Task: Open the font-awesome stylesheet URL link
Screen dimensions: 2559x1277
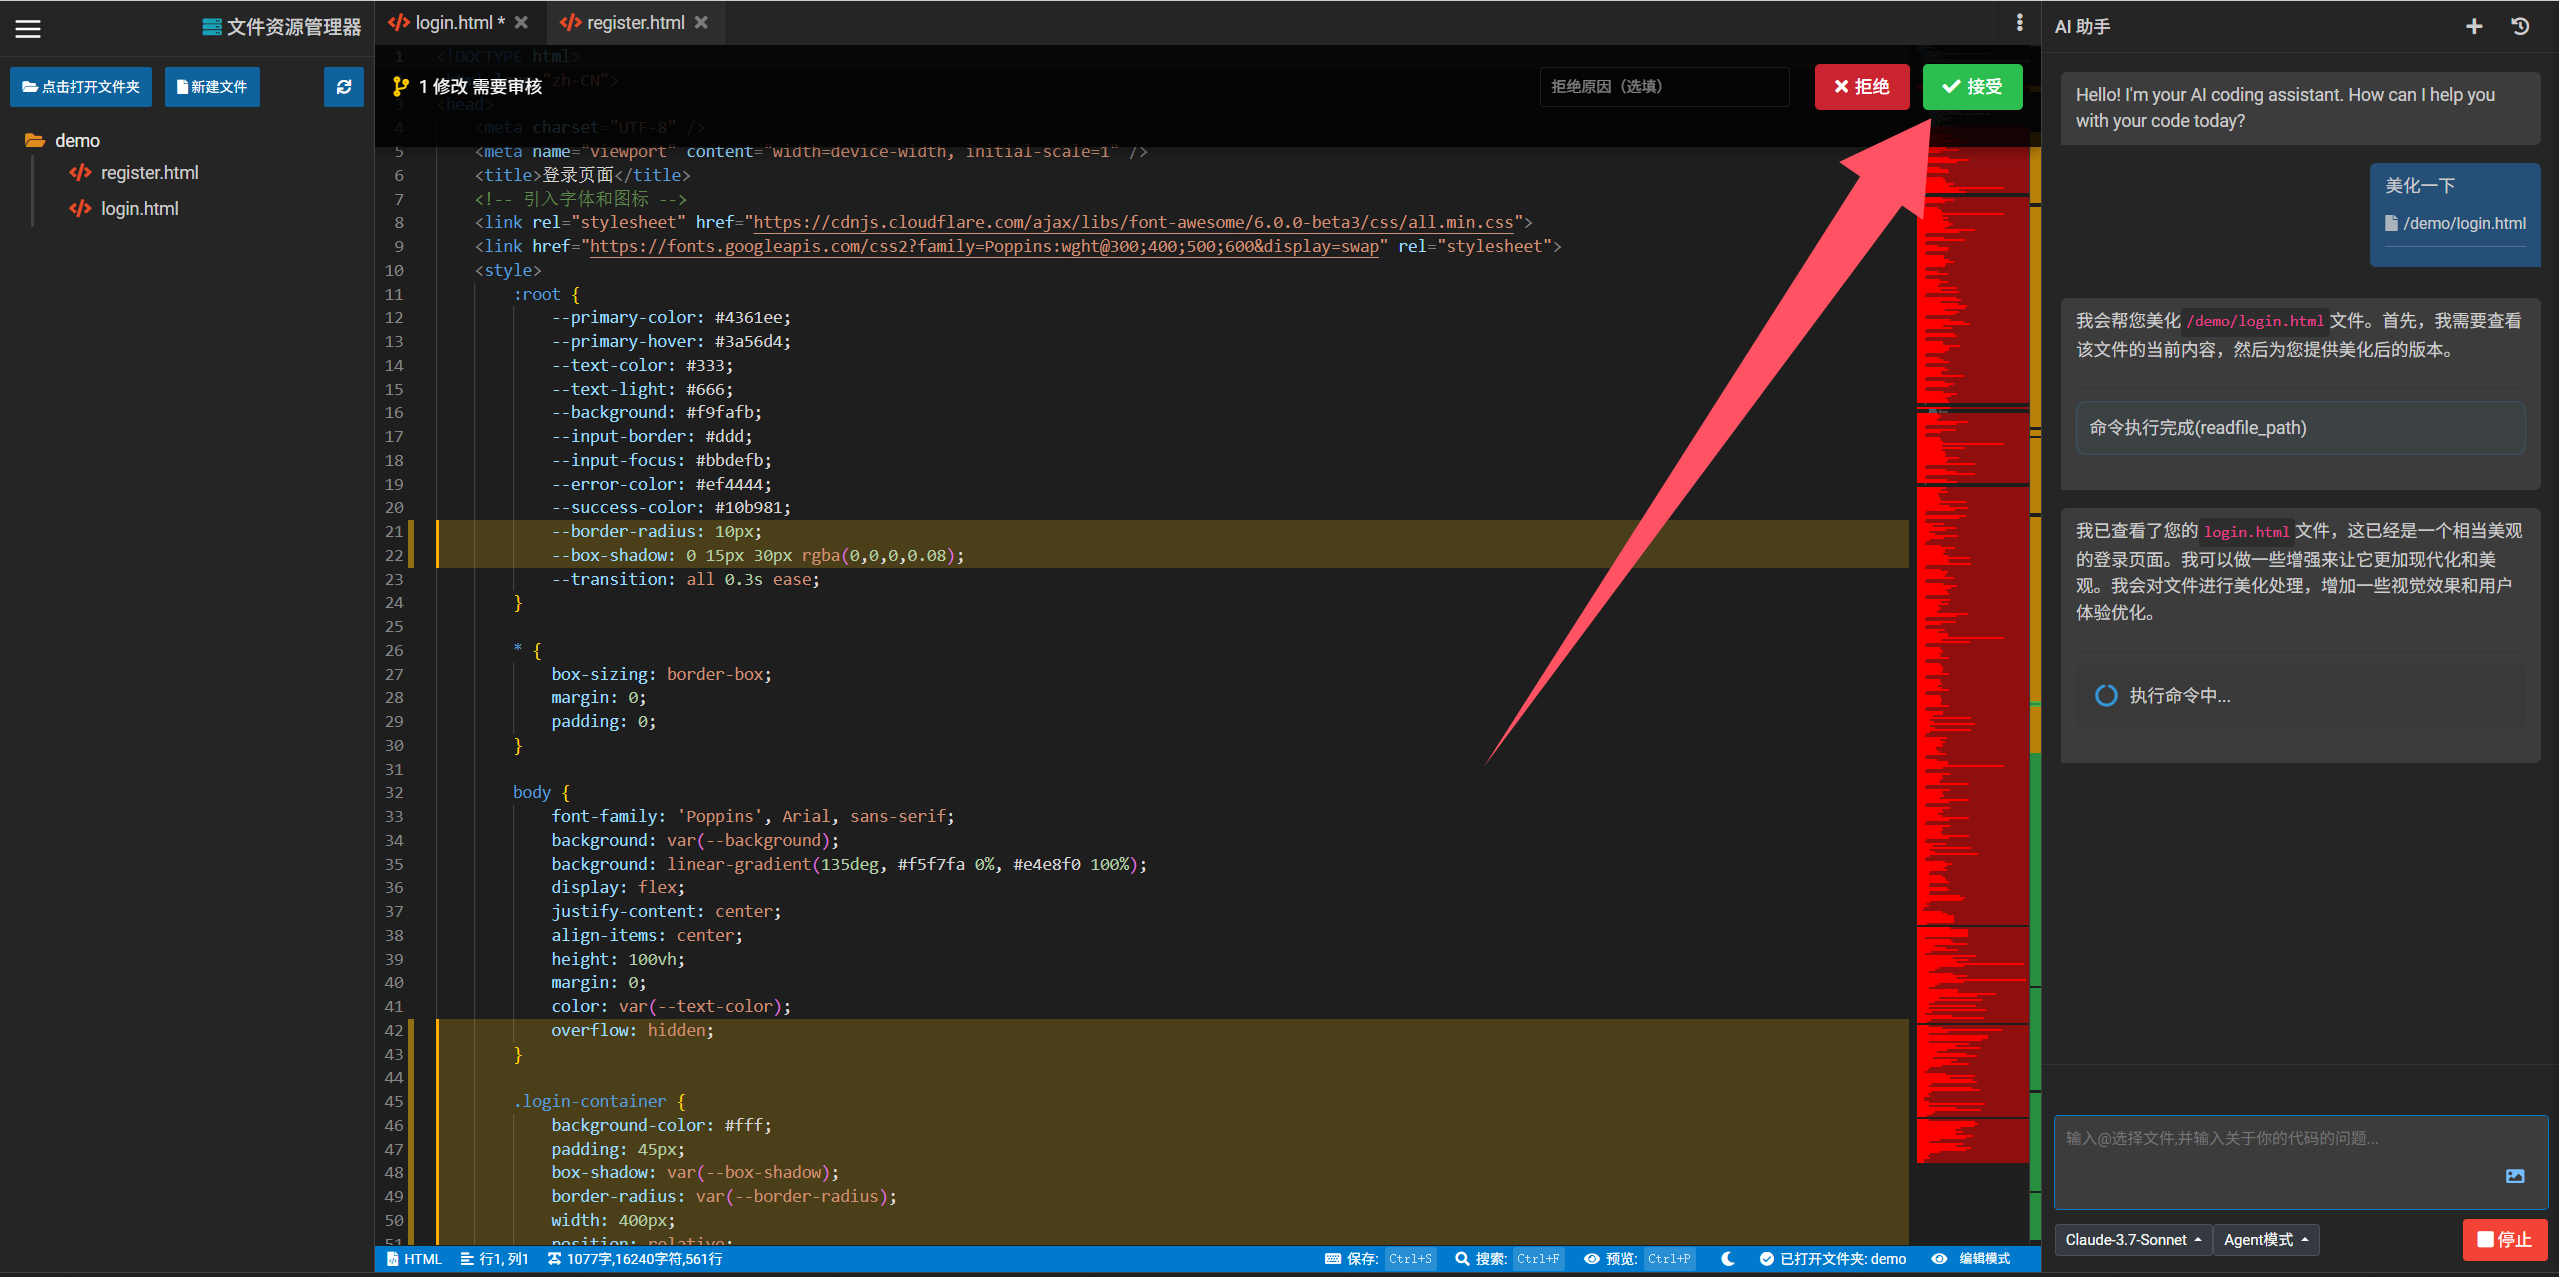Action: [1133, 222]
